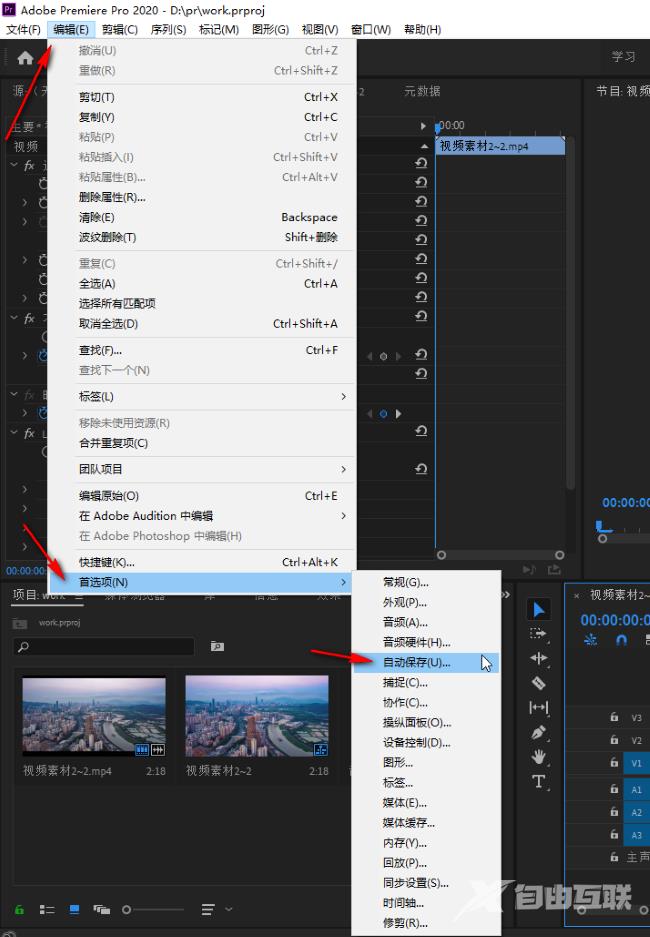Toggle insert sequences as nests icon
The image size is (650, 937).
(590, 640)
